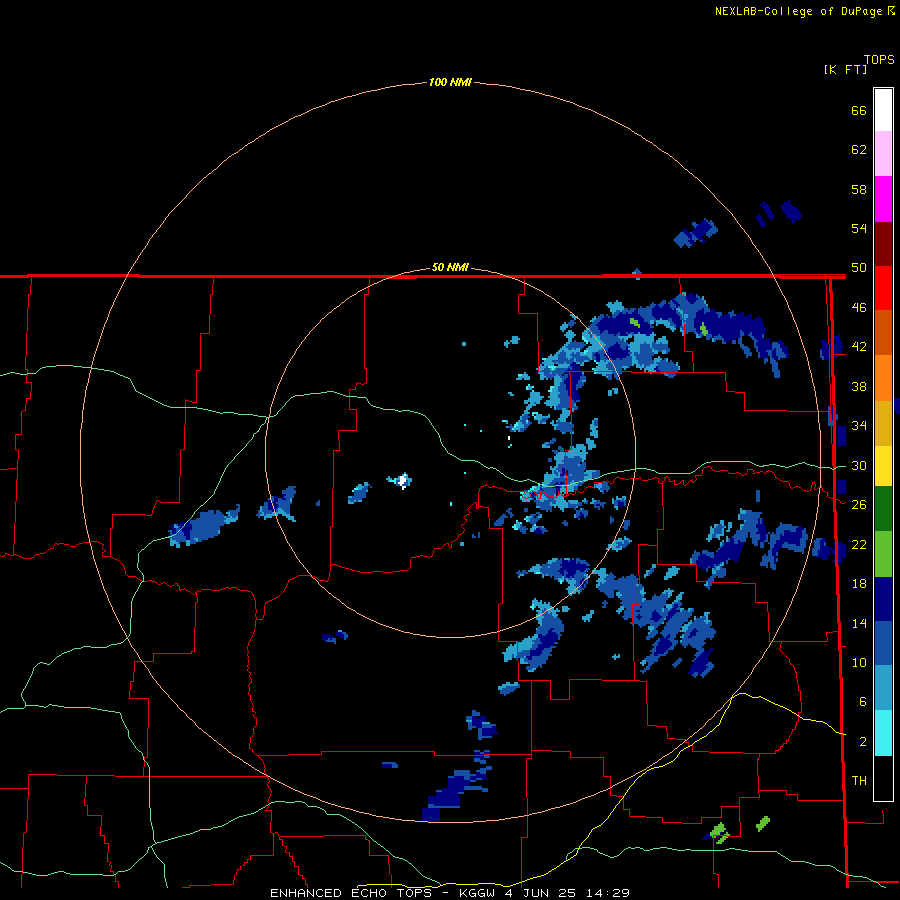Click the "38" legend value

[859, 386]
